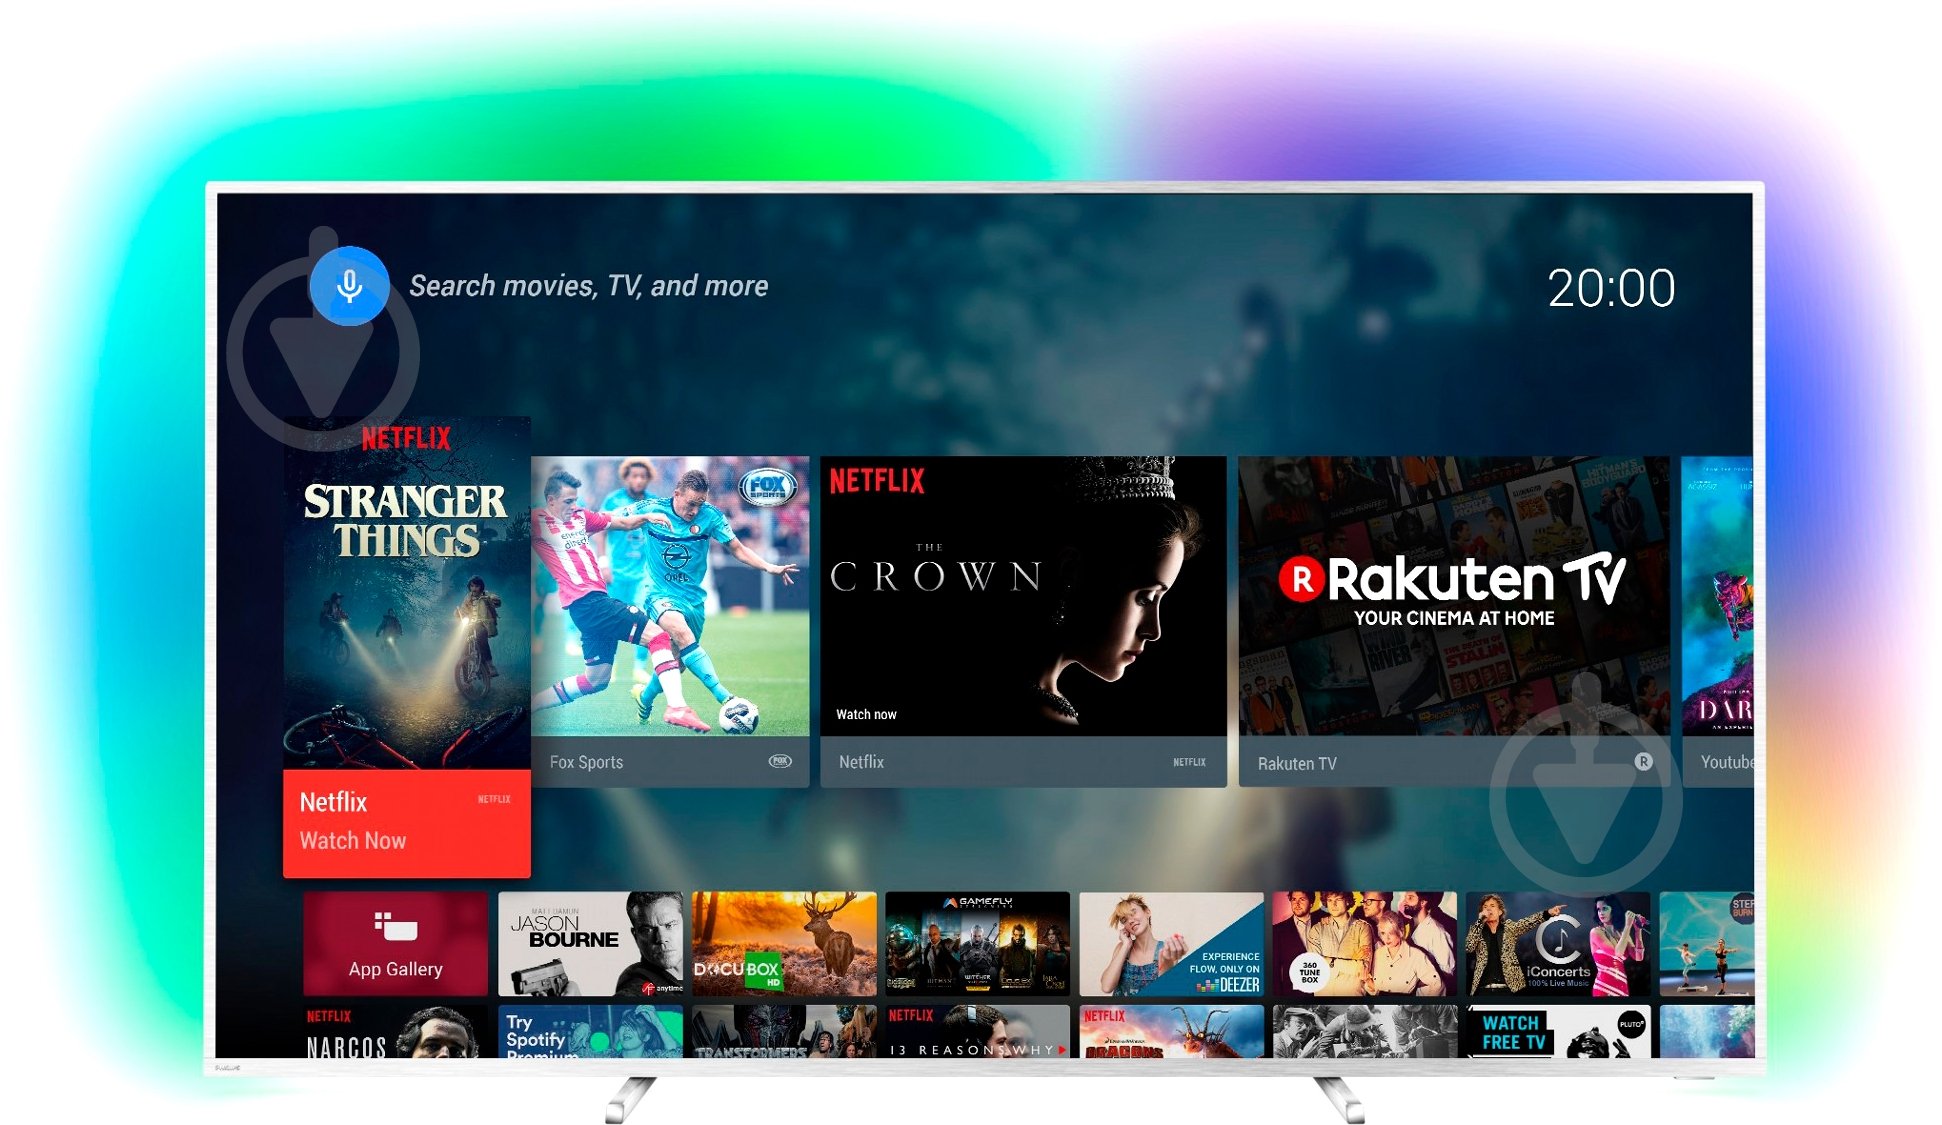The width and height of the screenshot is (1942, 1125).
Task: Select the partially visible Youtube card
Action: [1717, 620]
